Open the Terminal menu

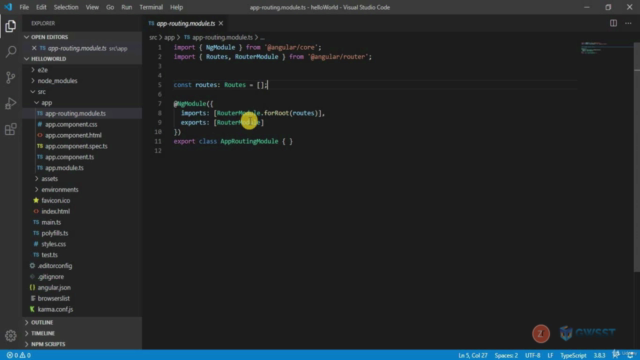(151, 7)
